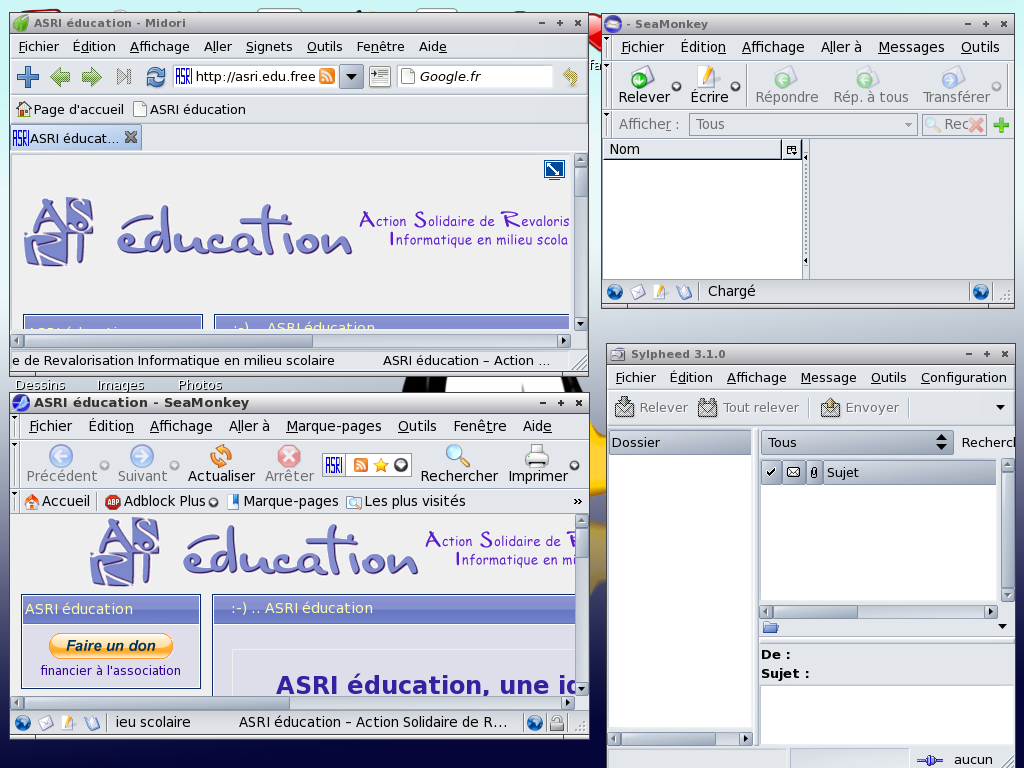
Task: Click the green plus icon beside SeaMonkey mail search
Action: pyautogui.click(x=1001, y=125)
